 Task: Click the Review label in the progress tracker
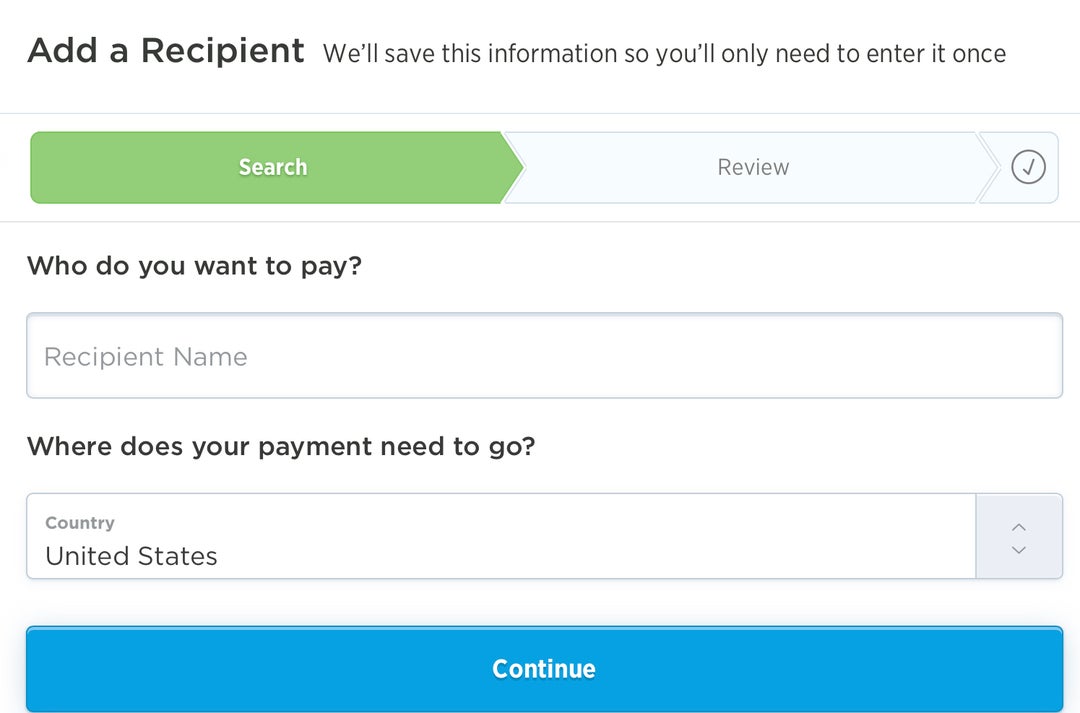(x=752, y=167)
